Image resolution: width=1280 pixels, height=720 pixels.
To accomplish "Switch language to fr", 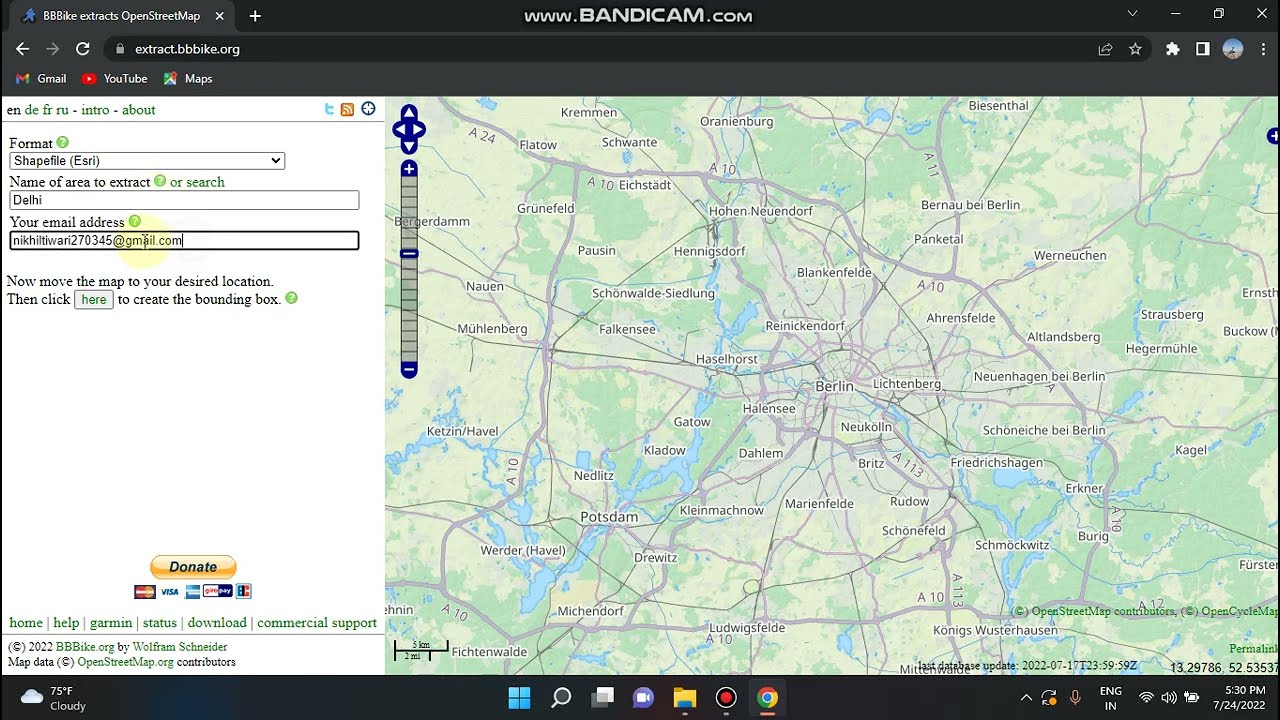I will click(48, 110).
